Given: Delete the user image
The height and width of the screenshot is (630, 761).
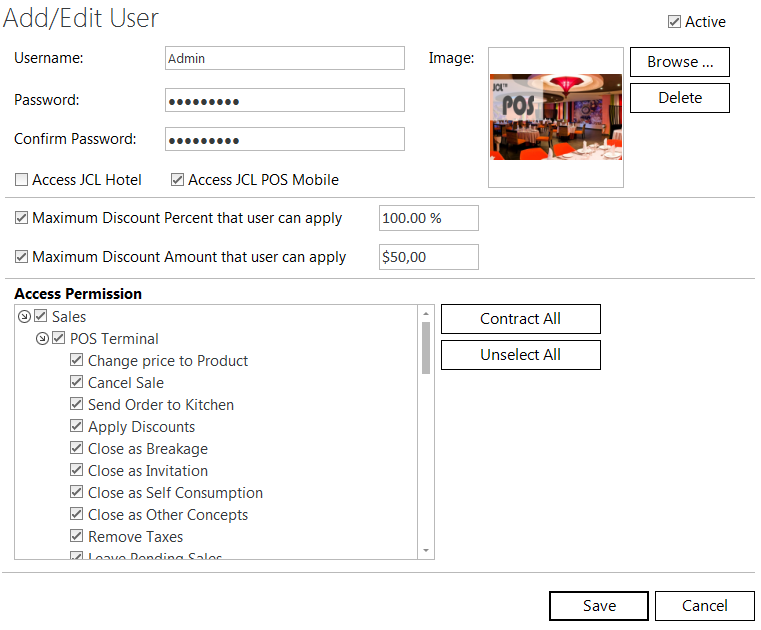Looking at the screenshot, I should (x=679, y=98).
